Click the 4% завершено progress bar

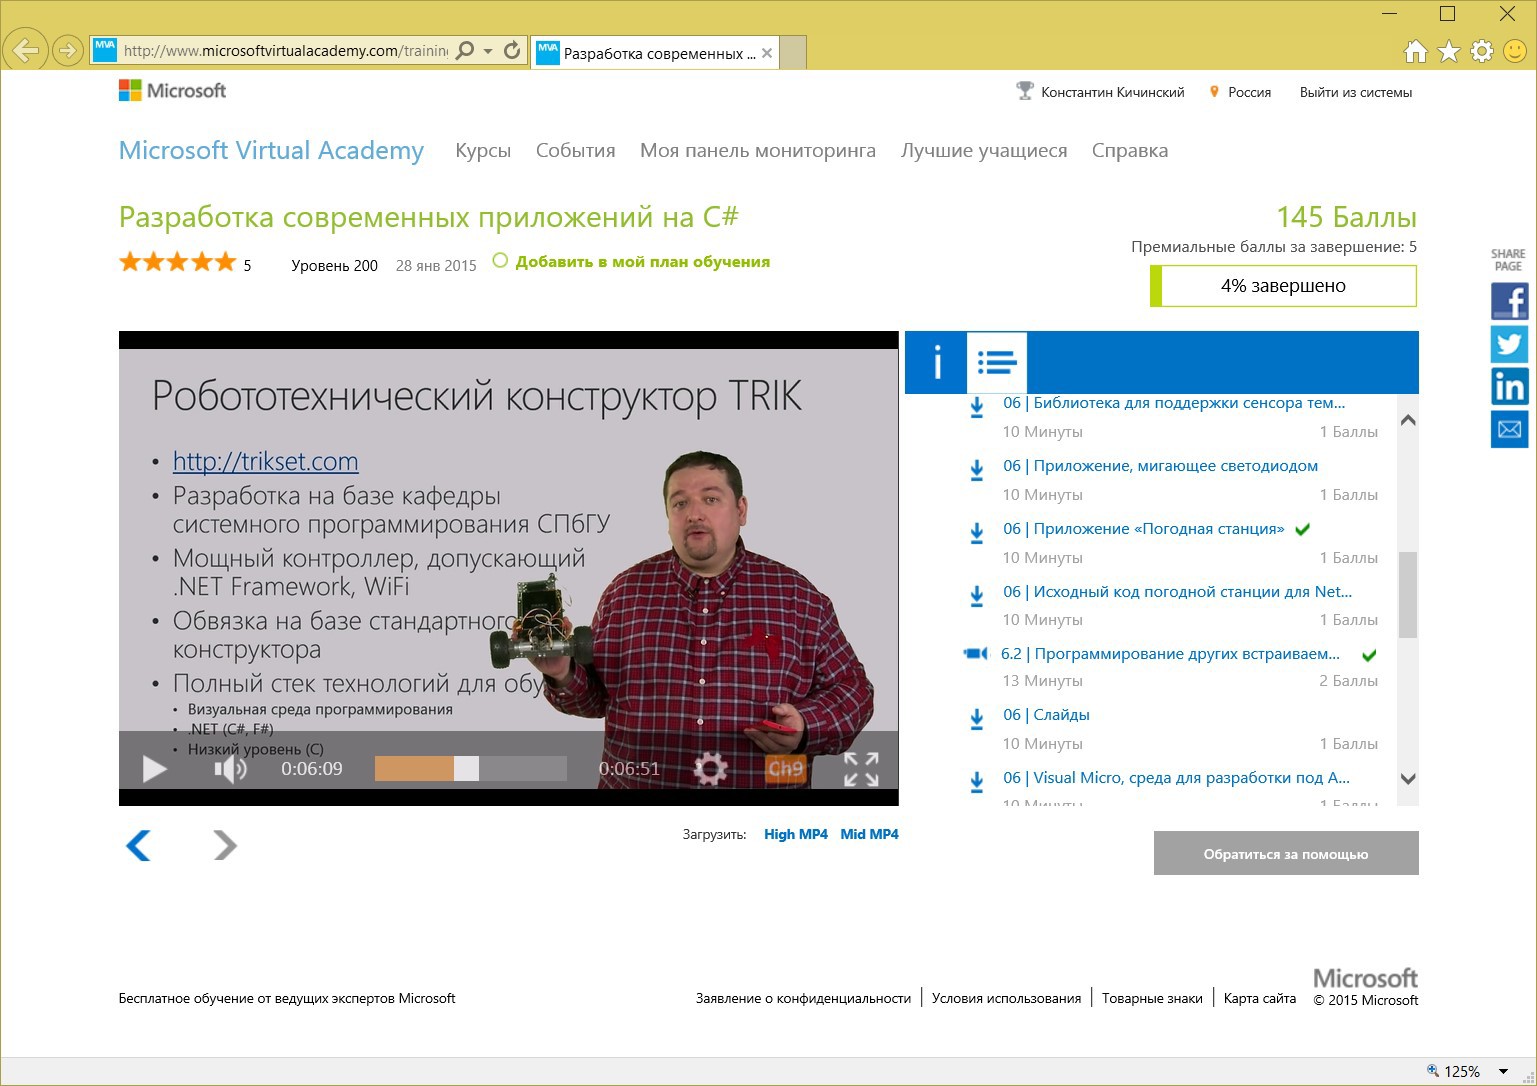(1284, 286)
